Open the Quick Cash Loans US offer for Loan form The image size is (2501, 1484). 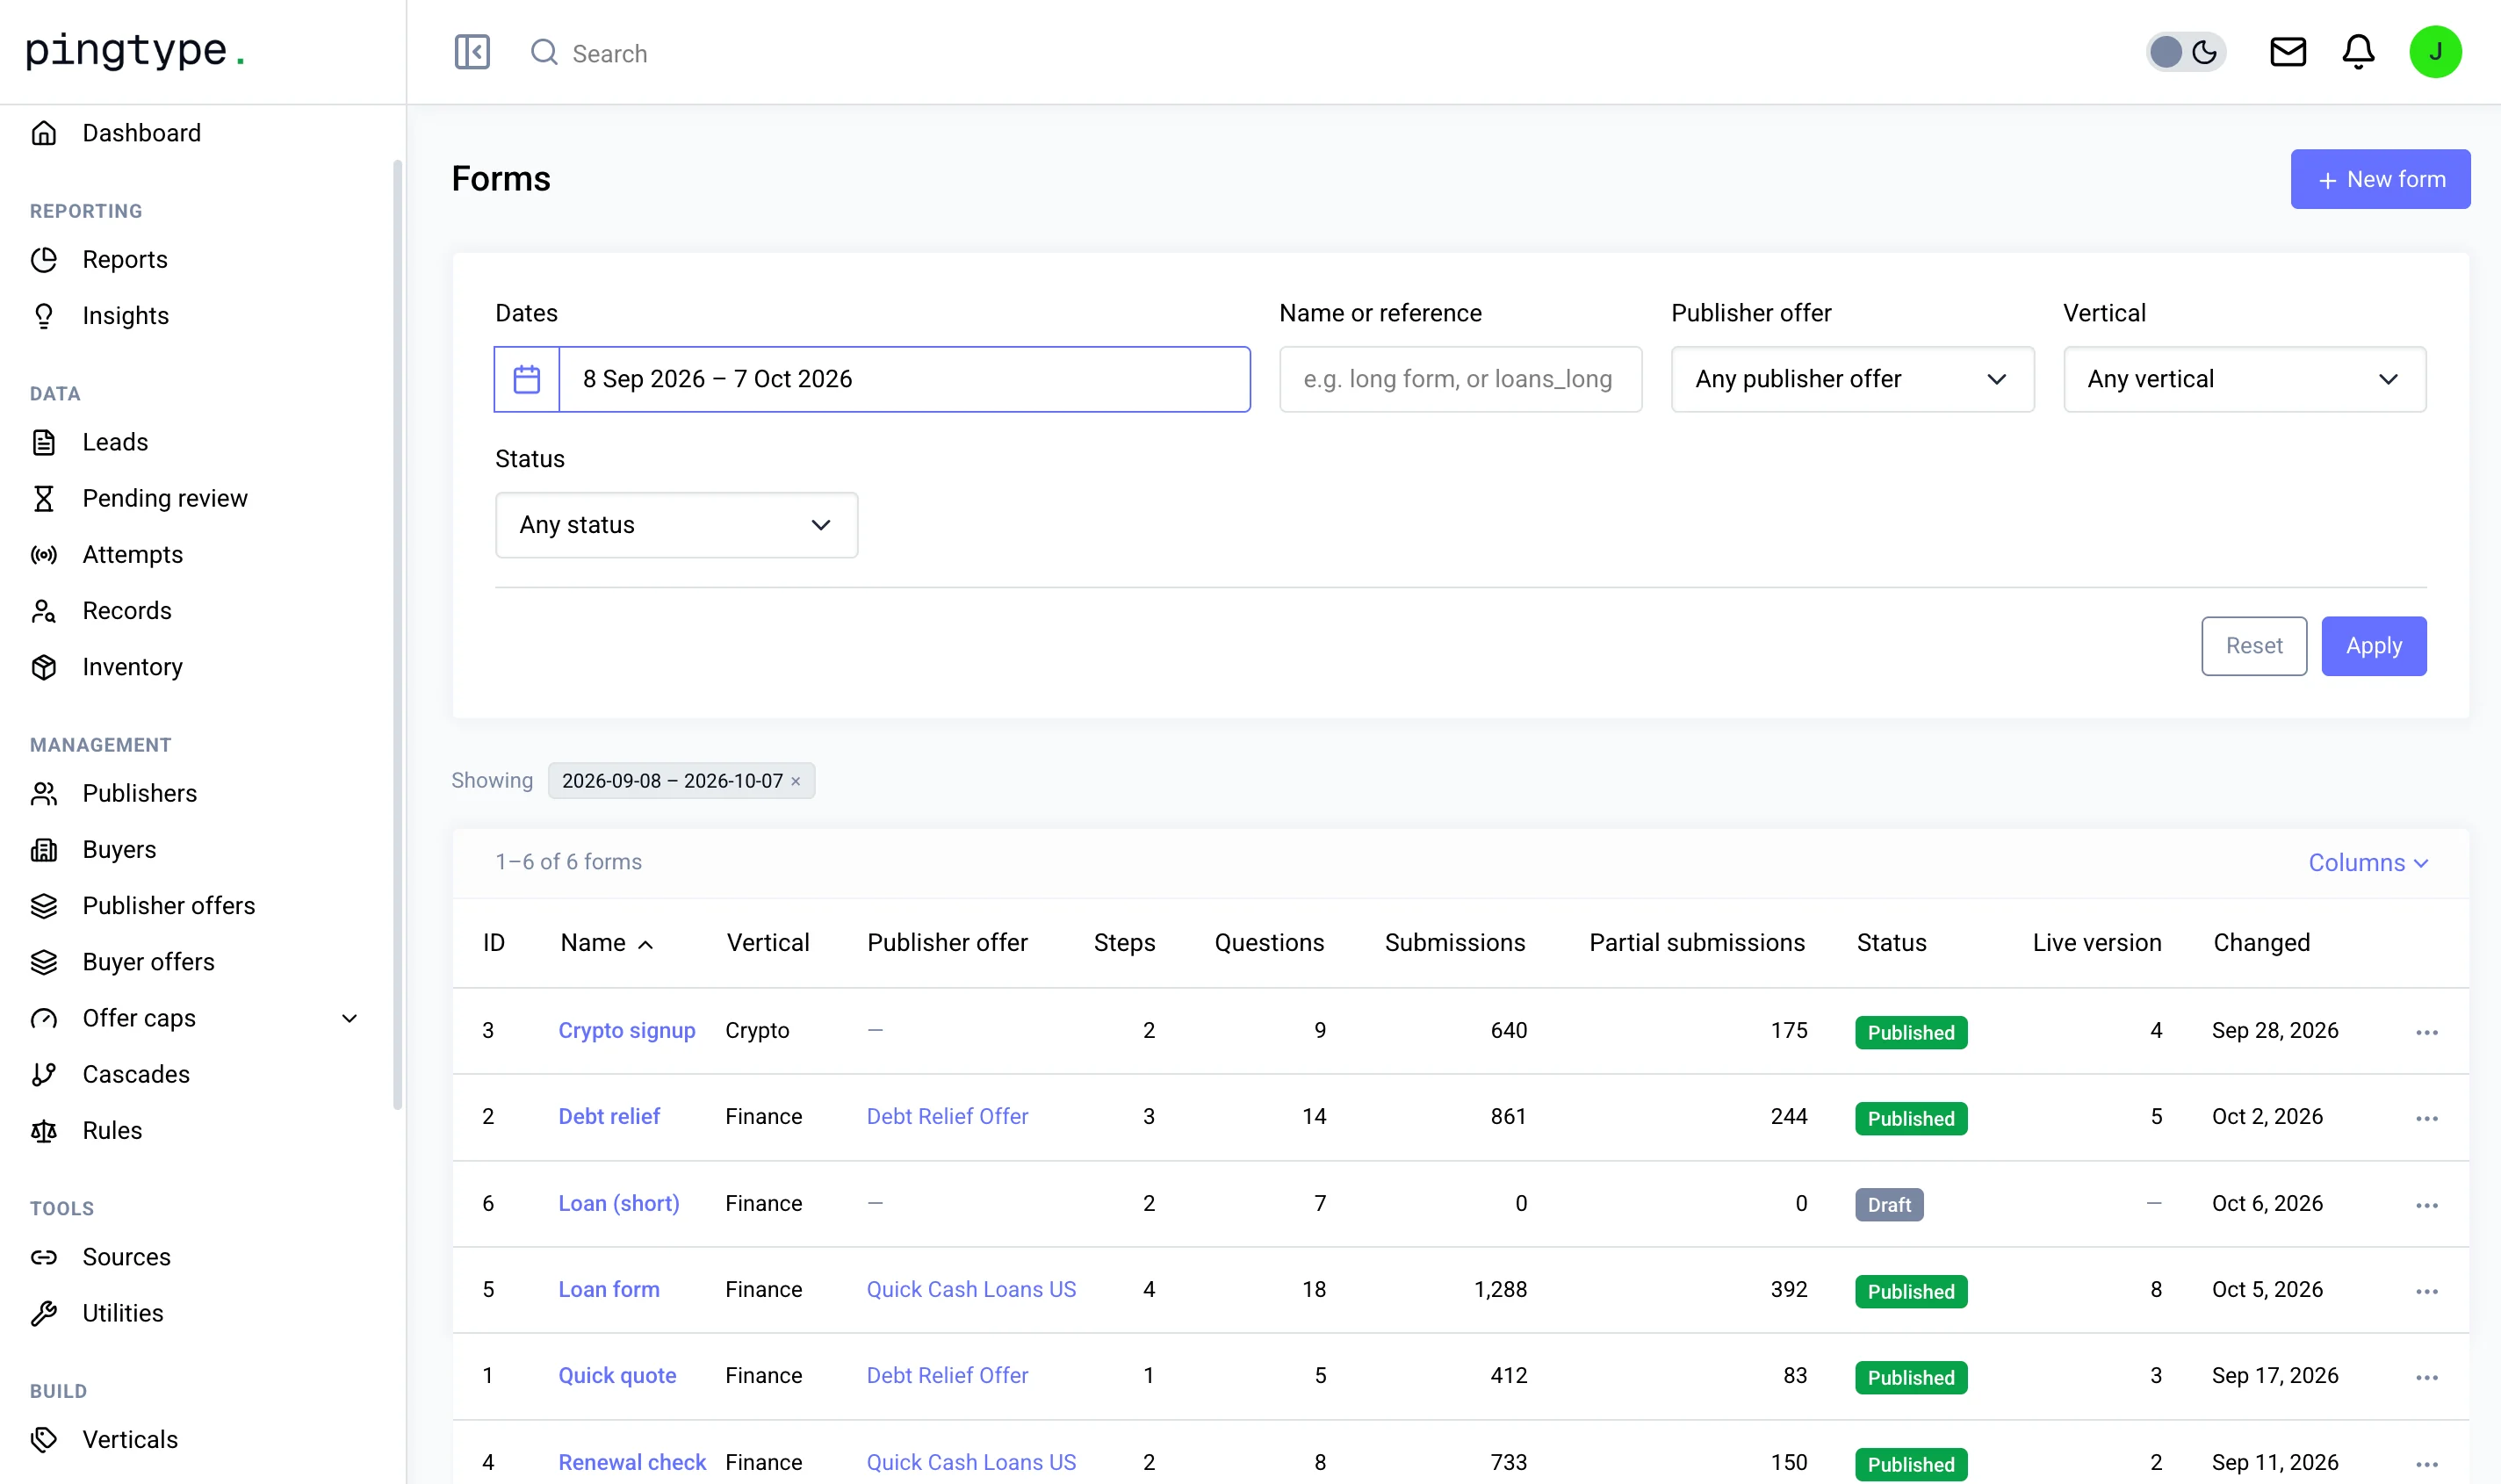point(971,1289)
